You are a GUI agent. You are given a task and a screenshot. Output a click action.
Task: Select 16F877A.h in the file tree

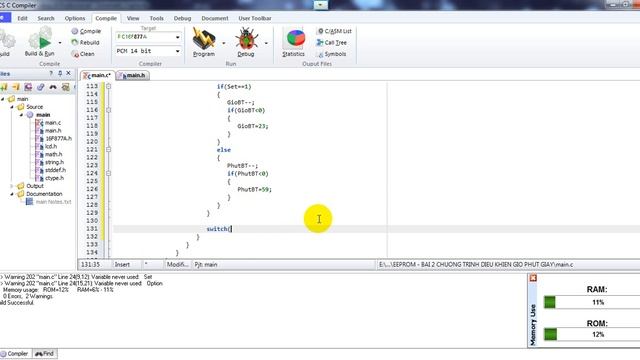click(58, 139)
